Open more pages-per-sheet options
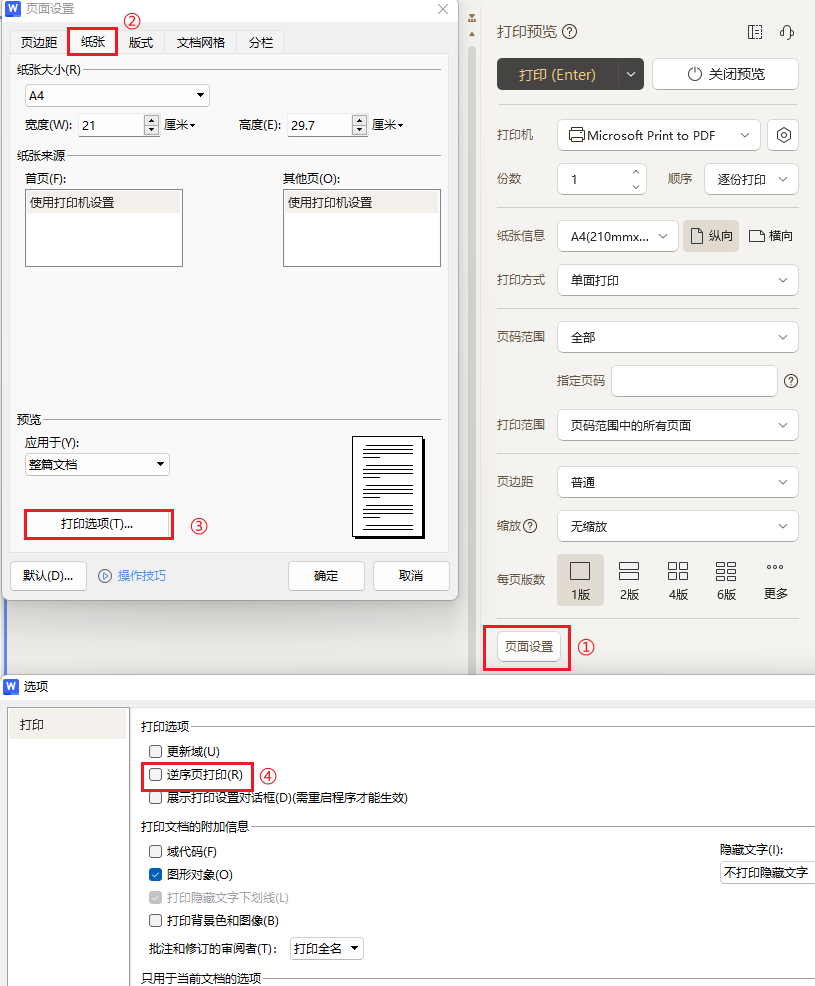Screen dimensions: 815x986 click(x=775, y=580)
